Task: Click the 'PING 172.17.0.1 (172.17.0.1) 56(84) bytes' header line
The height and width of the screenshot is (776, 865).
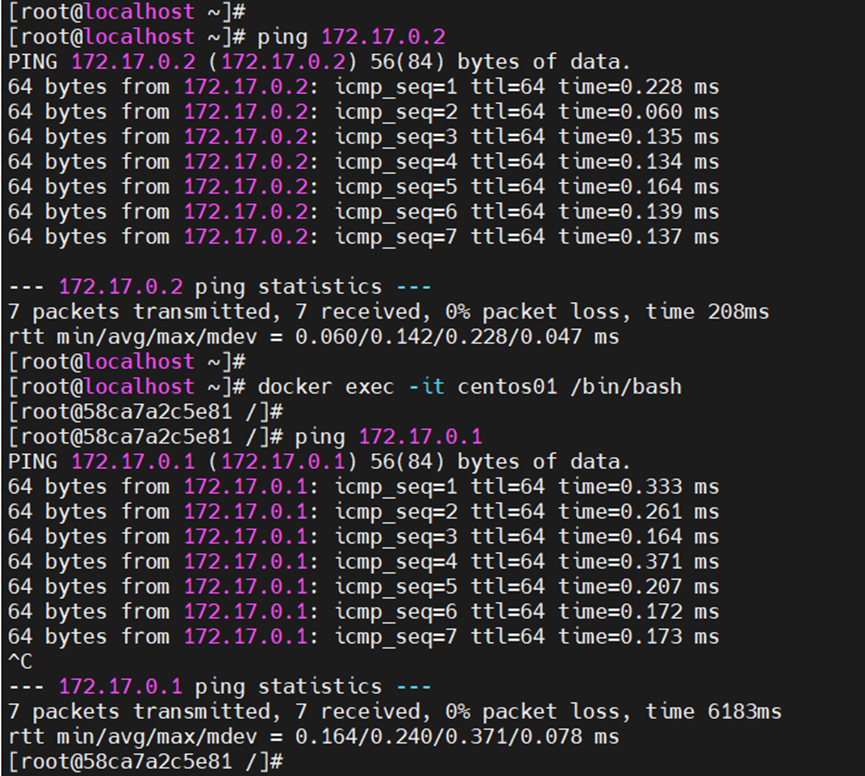Action: 319,462
